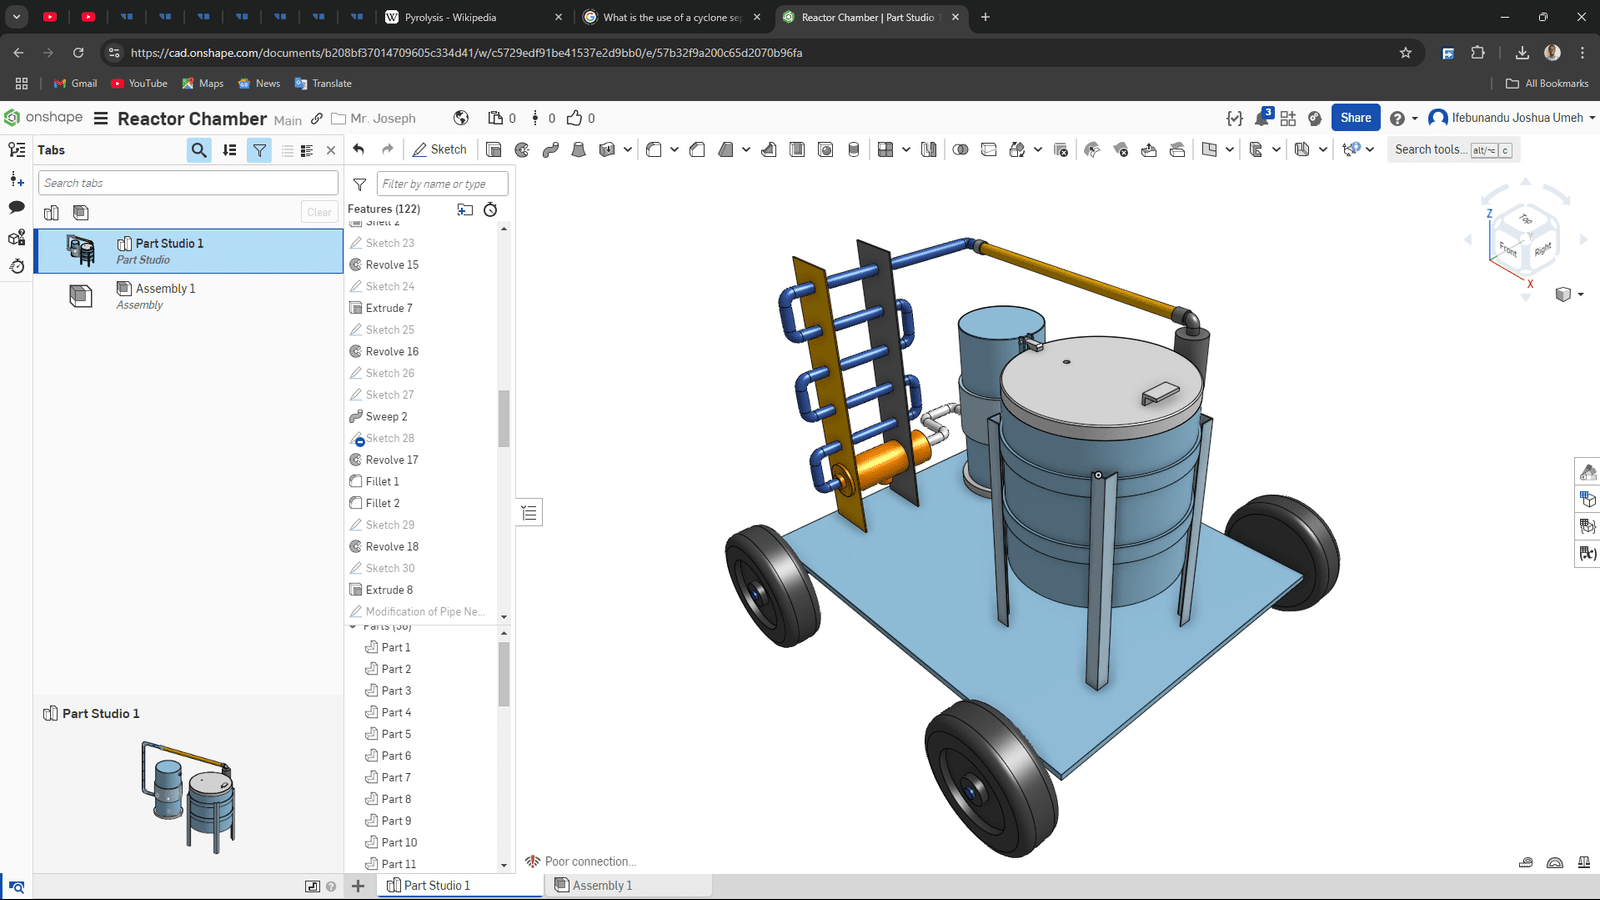The image size is (1600, 900).
Task: Switch tab manager to detailed list view
Action: [307, 150]
